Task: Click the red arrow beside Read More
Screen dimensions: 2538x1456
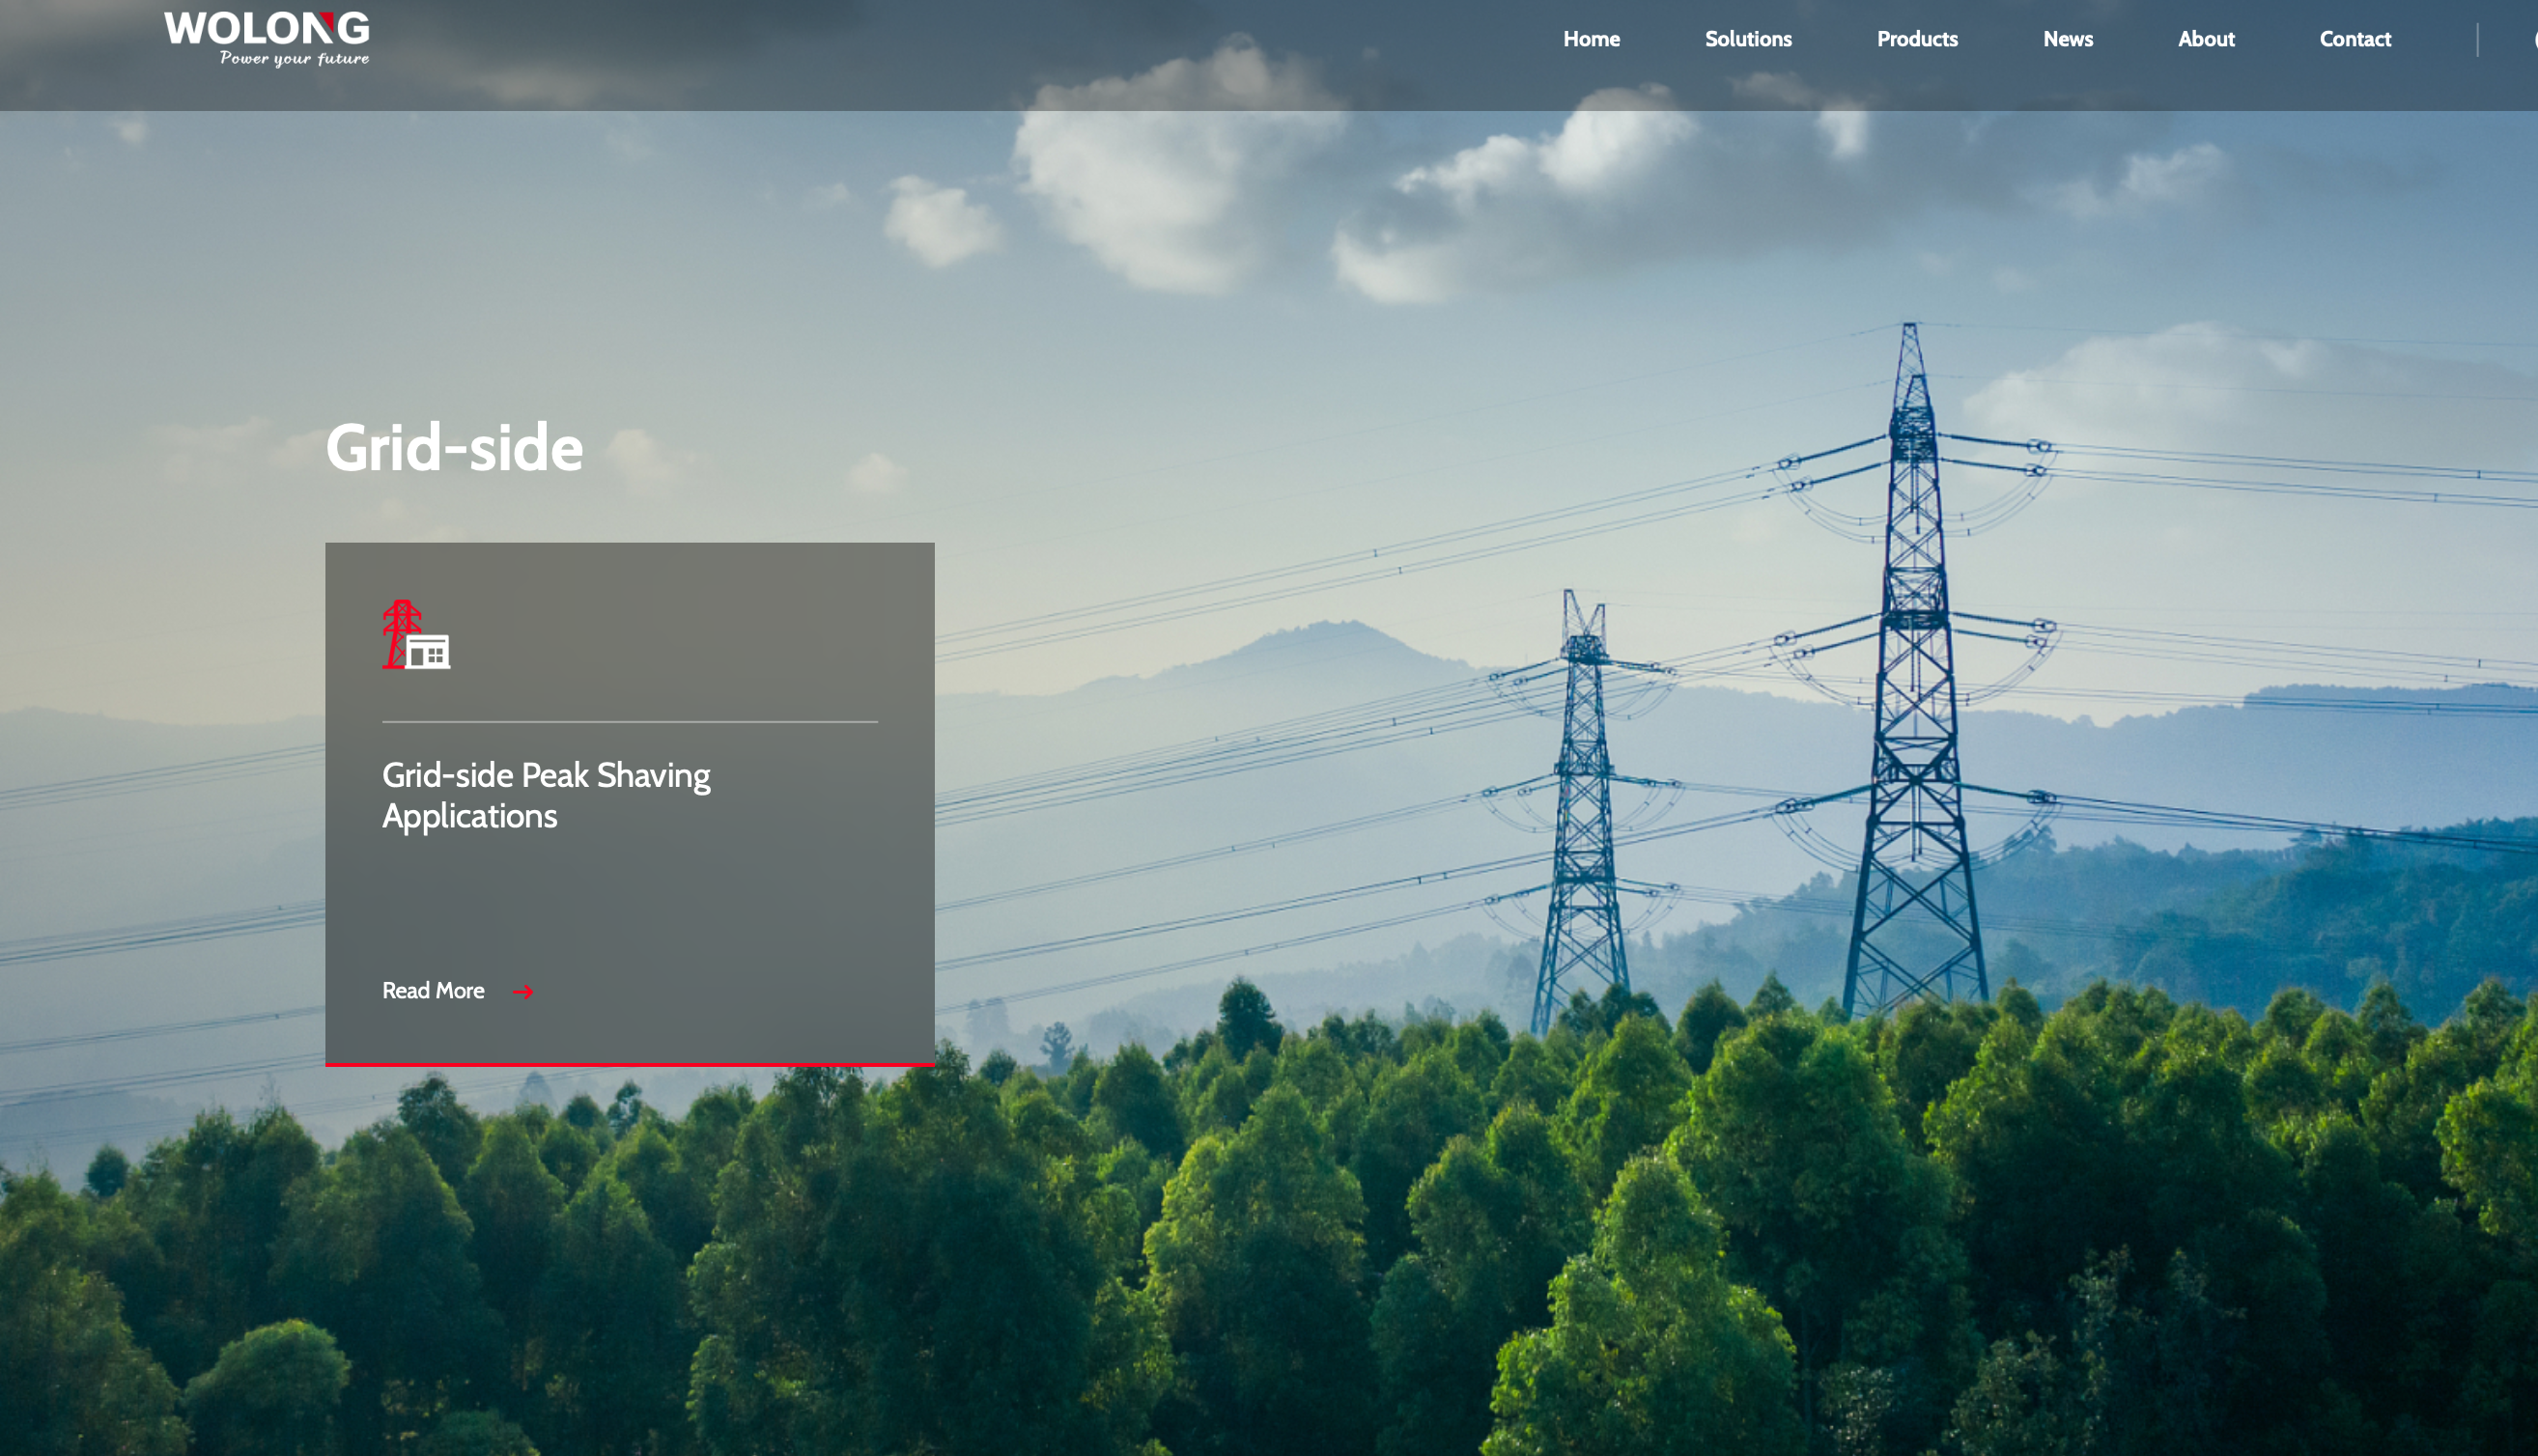Action: click(x=523, y=992)
